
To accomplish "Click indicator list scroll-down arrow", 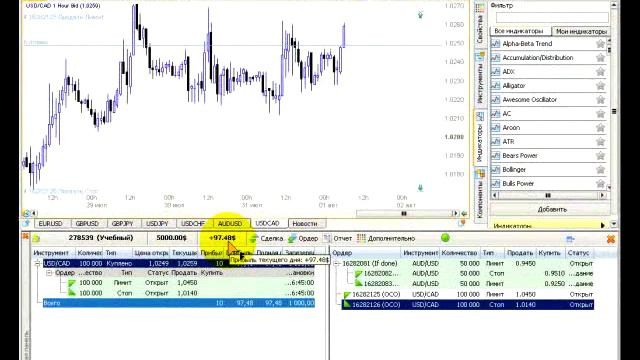I will [609, 187].
